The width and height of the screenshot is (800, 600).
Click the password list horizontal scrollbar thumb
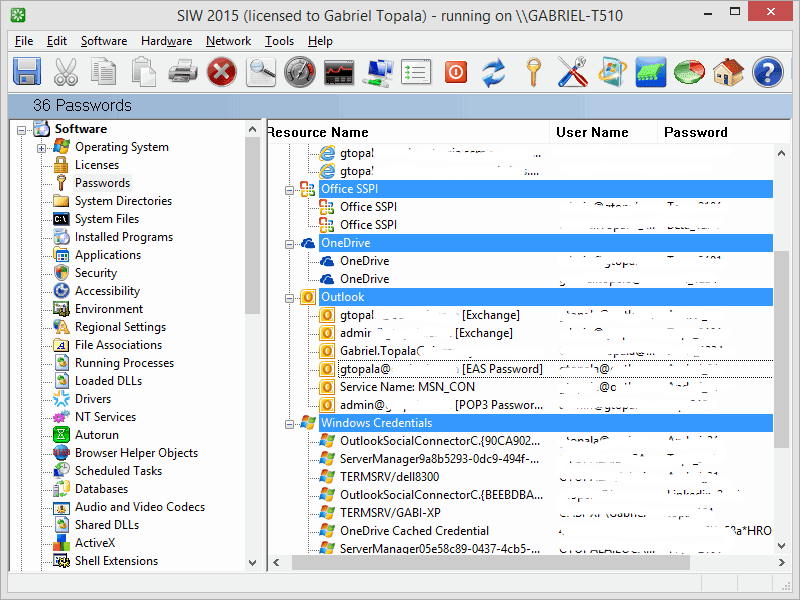click(490, 562)
